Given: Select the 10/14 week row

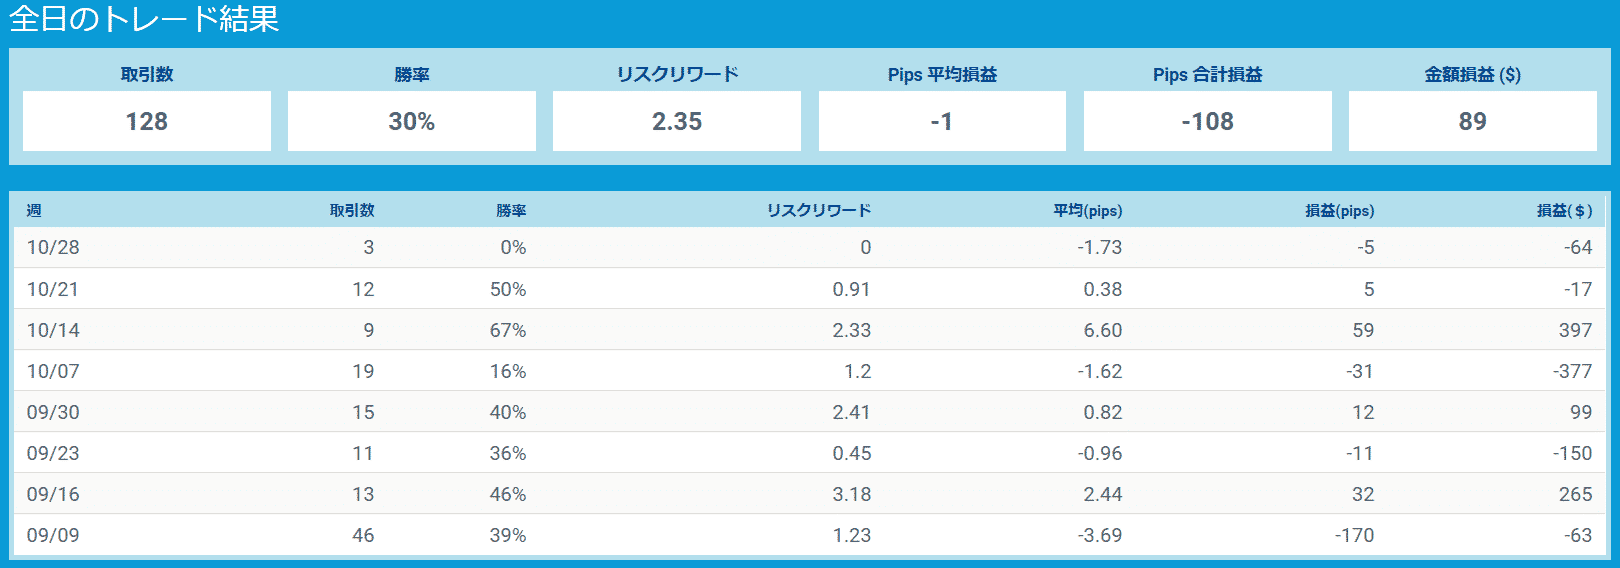Looking at the screenshot, I should pyautogui.click(x=809, y=330).
